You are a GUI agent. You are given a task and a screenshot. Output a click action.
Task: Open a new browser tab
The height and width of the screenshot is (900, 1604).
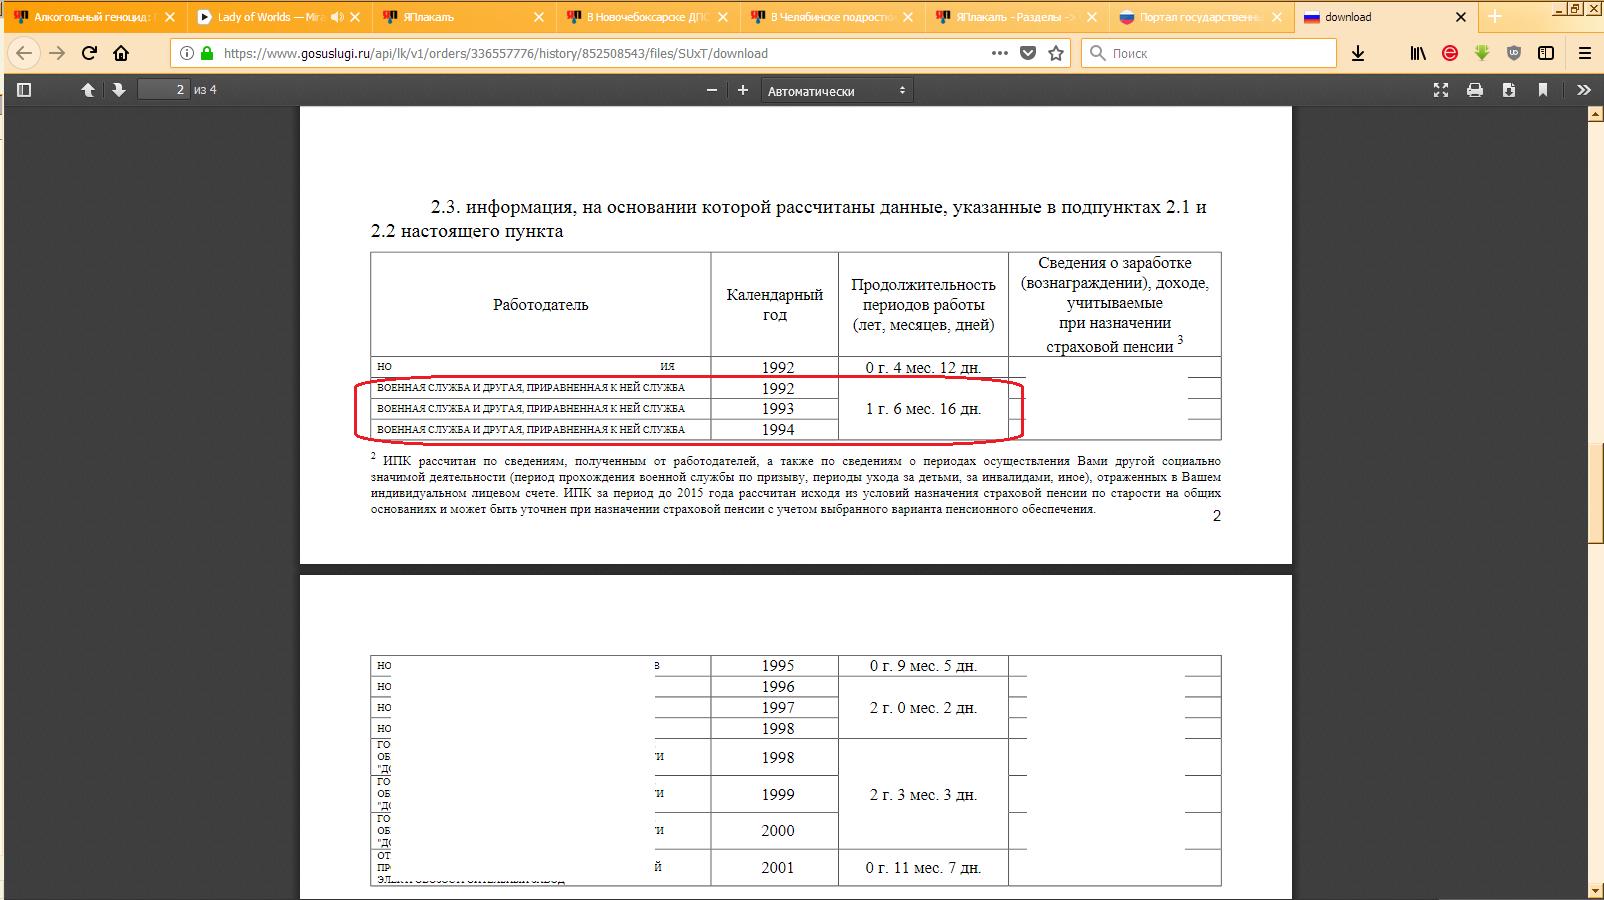click(x=1495, y=17)
